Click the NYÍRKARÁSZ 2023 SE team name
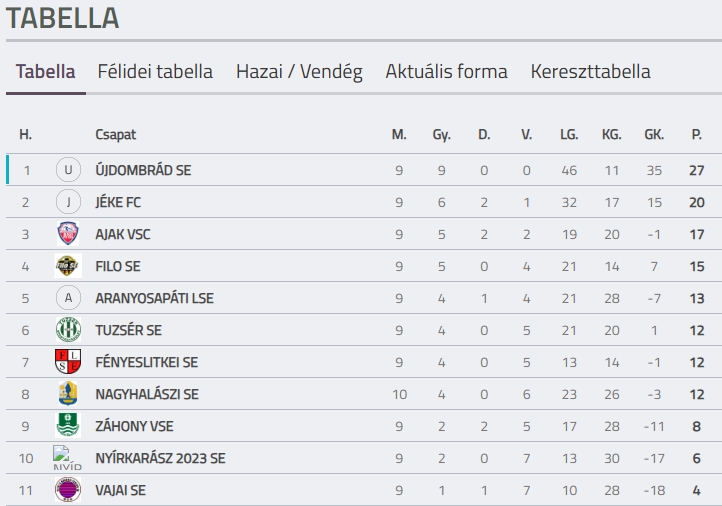722x506 pixels. point(160,458)
